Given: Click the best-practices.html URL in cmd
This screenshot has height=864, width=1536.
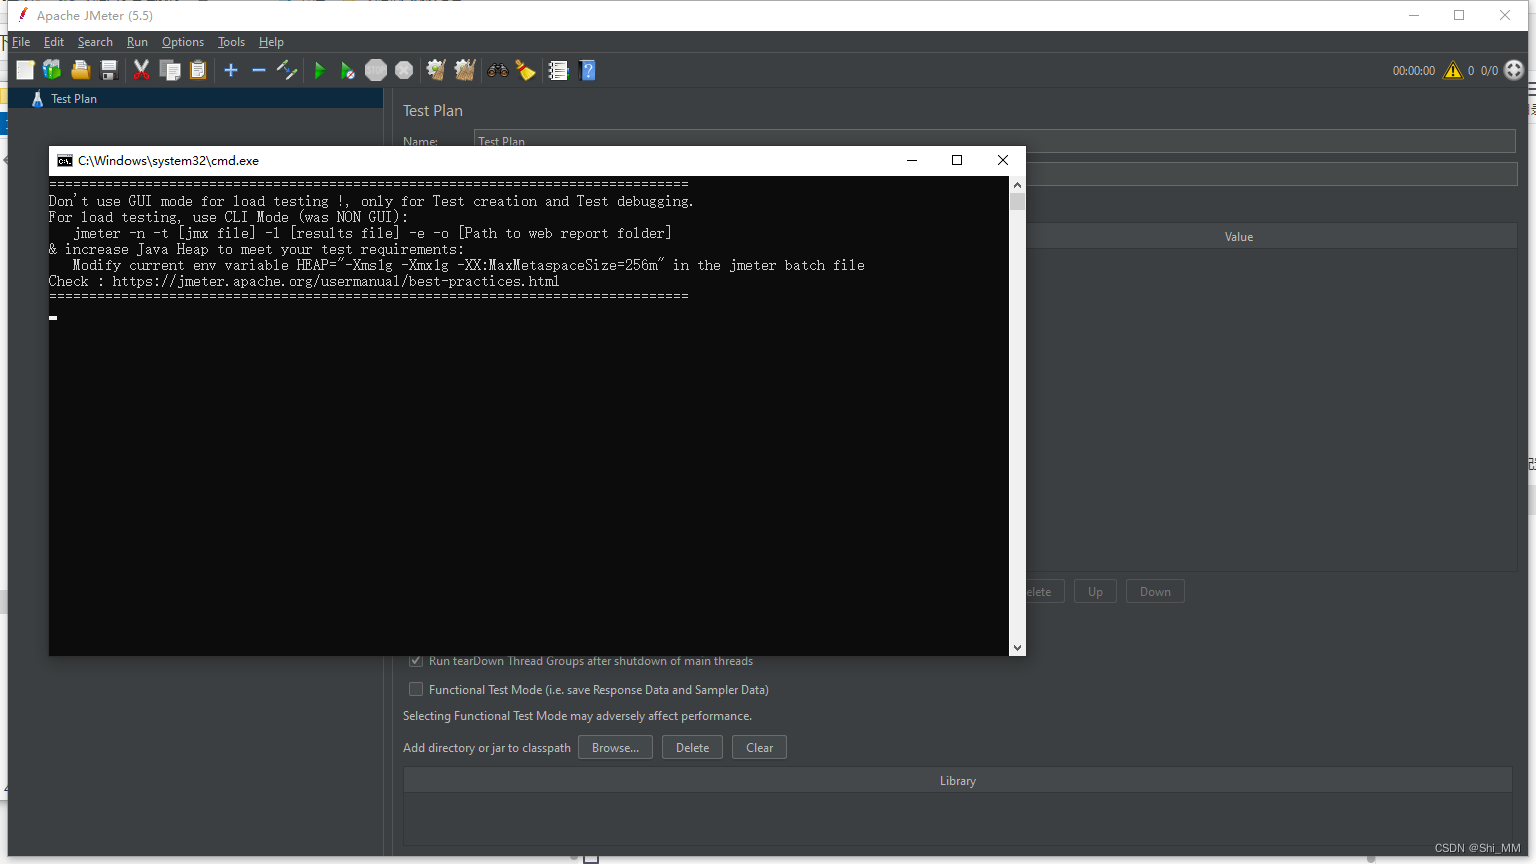Looking at the screenshot, I should pyautogui.click(x=336, y=281).
